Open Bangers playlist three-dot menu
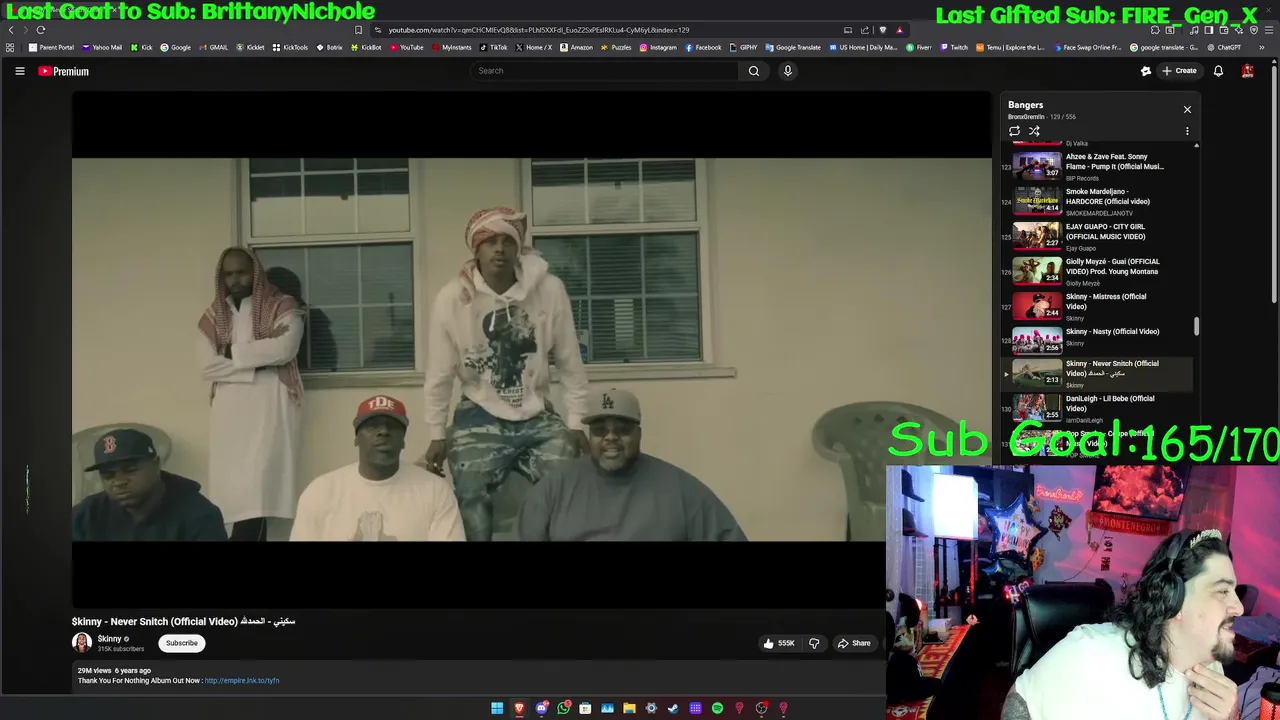 pos(1187,131)
